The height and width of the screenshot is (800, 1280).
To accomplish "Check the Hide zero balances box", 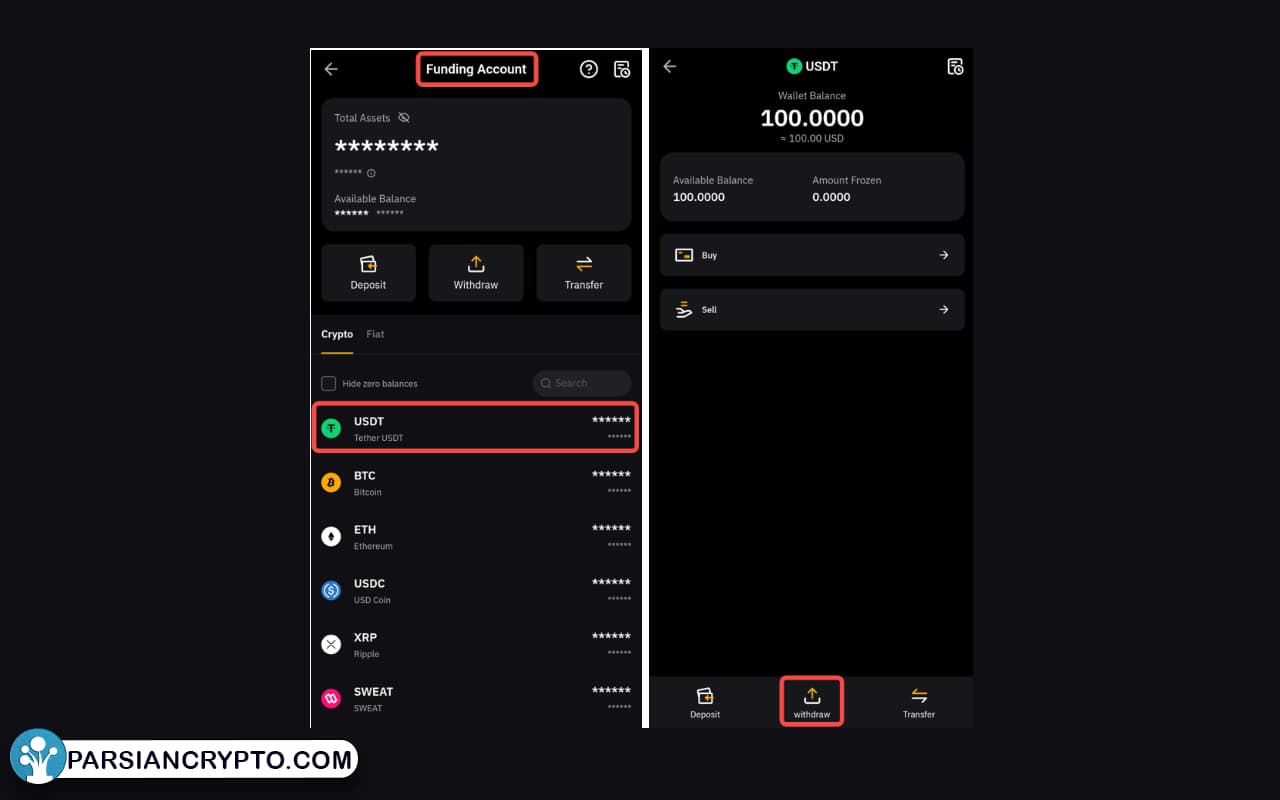I will click(328, 383).
